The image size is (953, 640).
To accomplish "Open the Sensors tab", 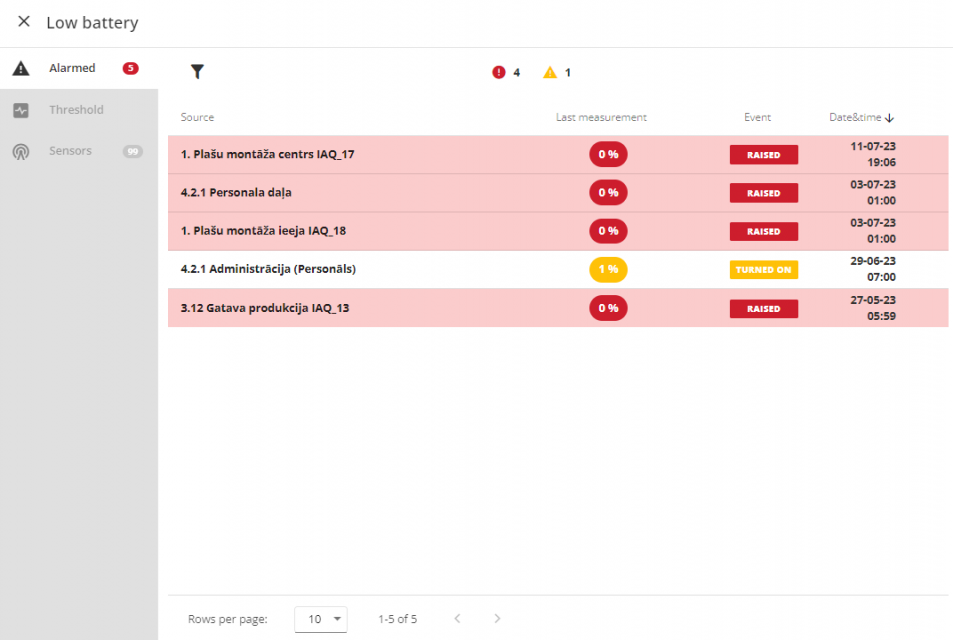I will click(70, 151).
